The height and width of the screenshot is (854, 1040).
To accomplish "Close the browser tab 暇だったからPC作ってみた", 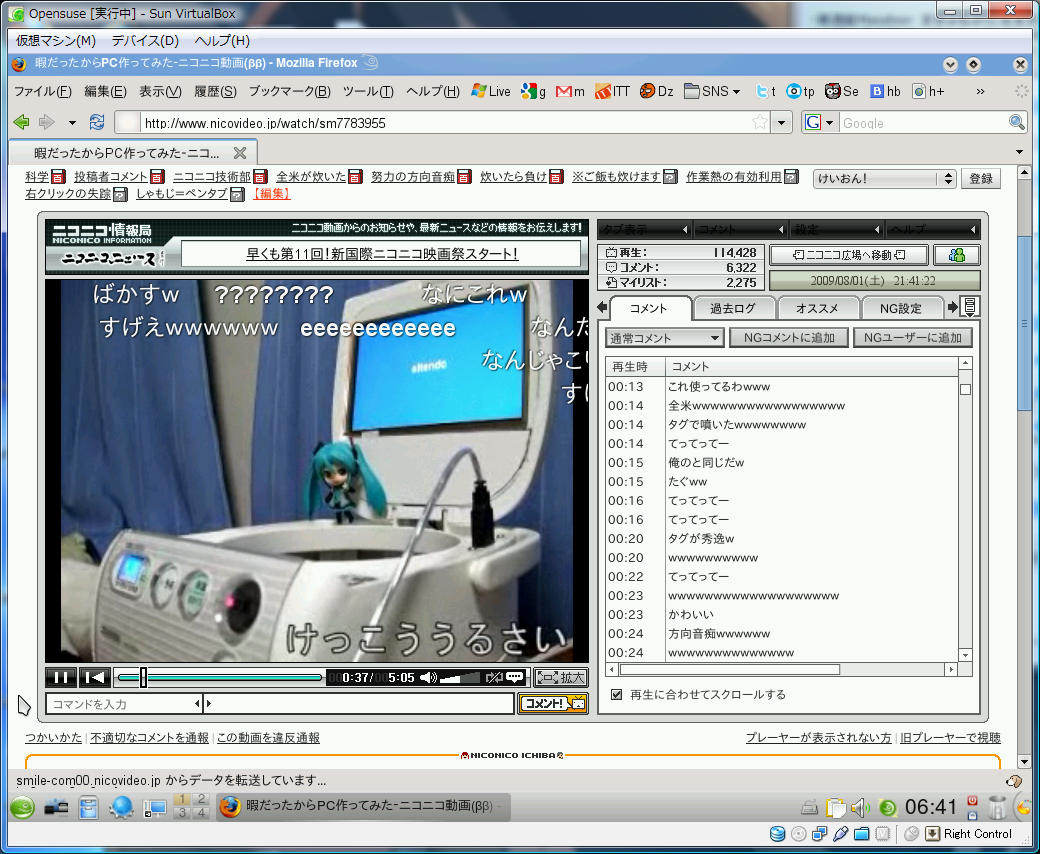I will tap(239, 153).
